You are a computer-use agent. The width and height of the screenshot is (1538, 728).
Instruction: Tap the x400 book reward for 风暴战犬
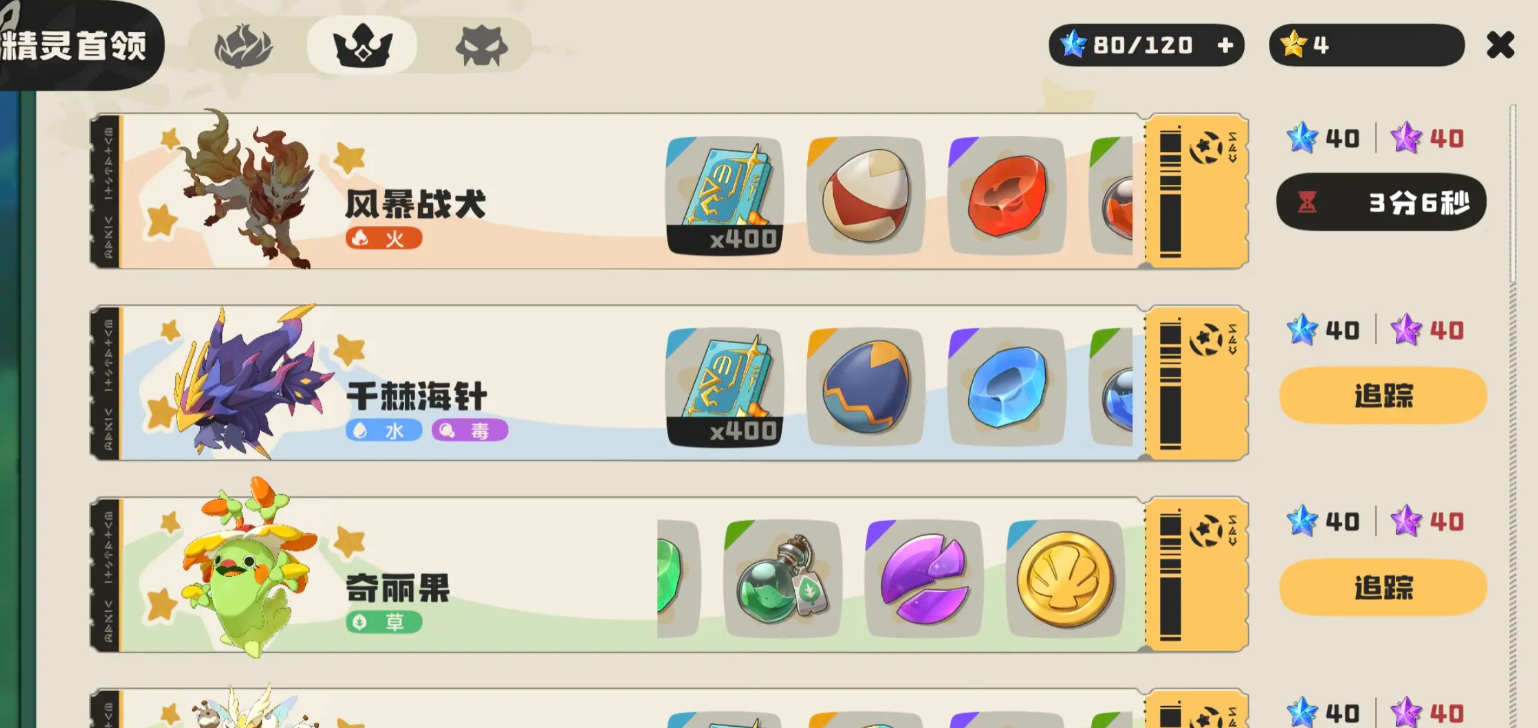coord(725,196)
